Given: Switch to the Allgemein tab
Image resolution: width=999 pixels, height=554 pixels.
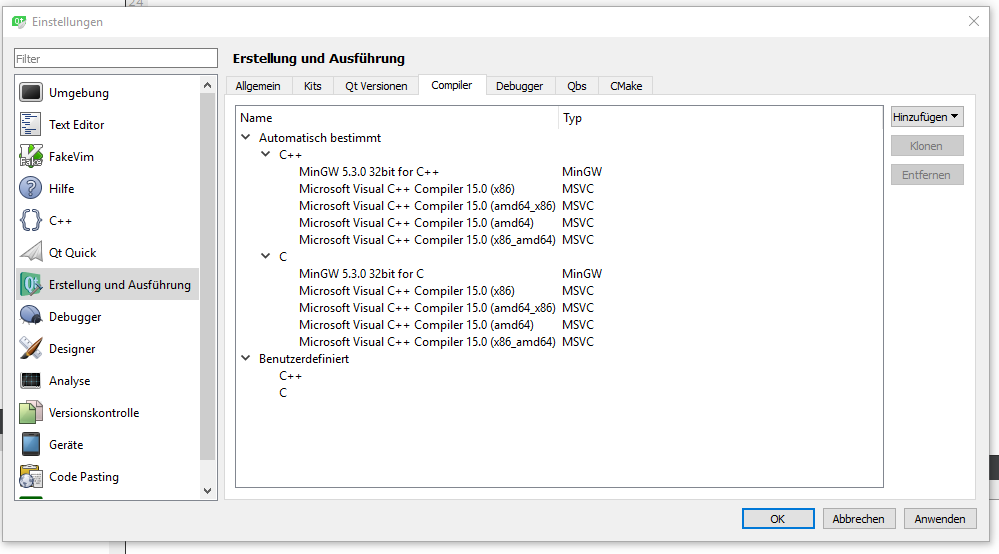Looking at the screenshot, I should click(258, 86).
